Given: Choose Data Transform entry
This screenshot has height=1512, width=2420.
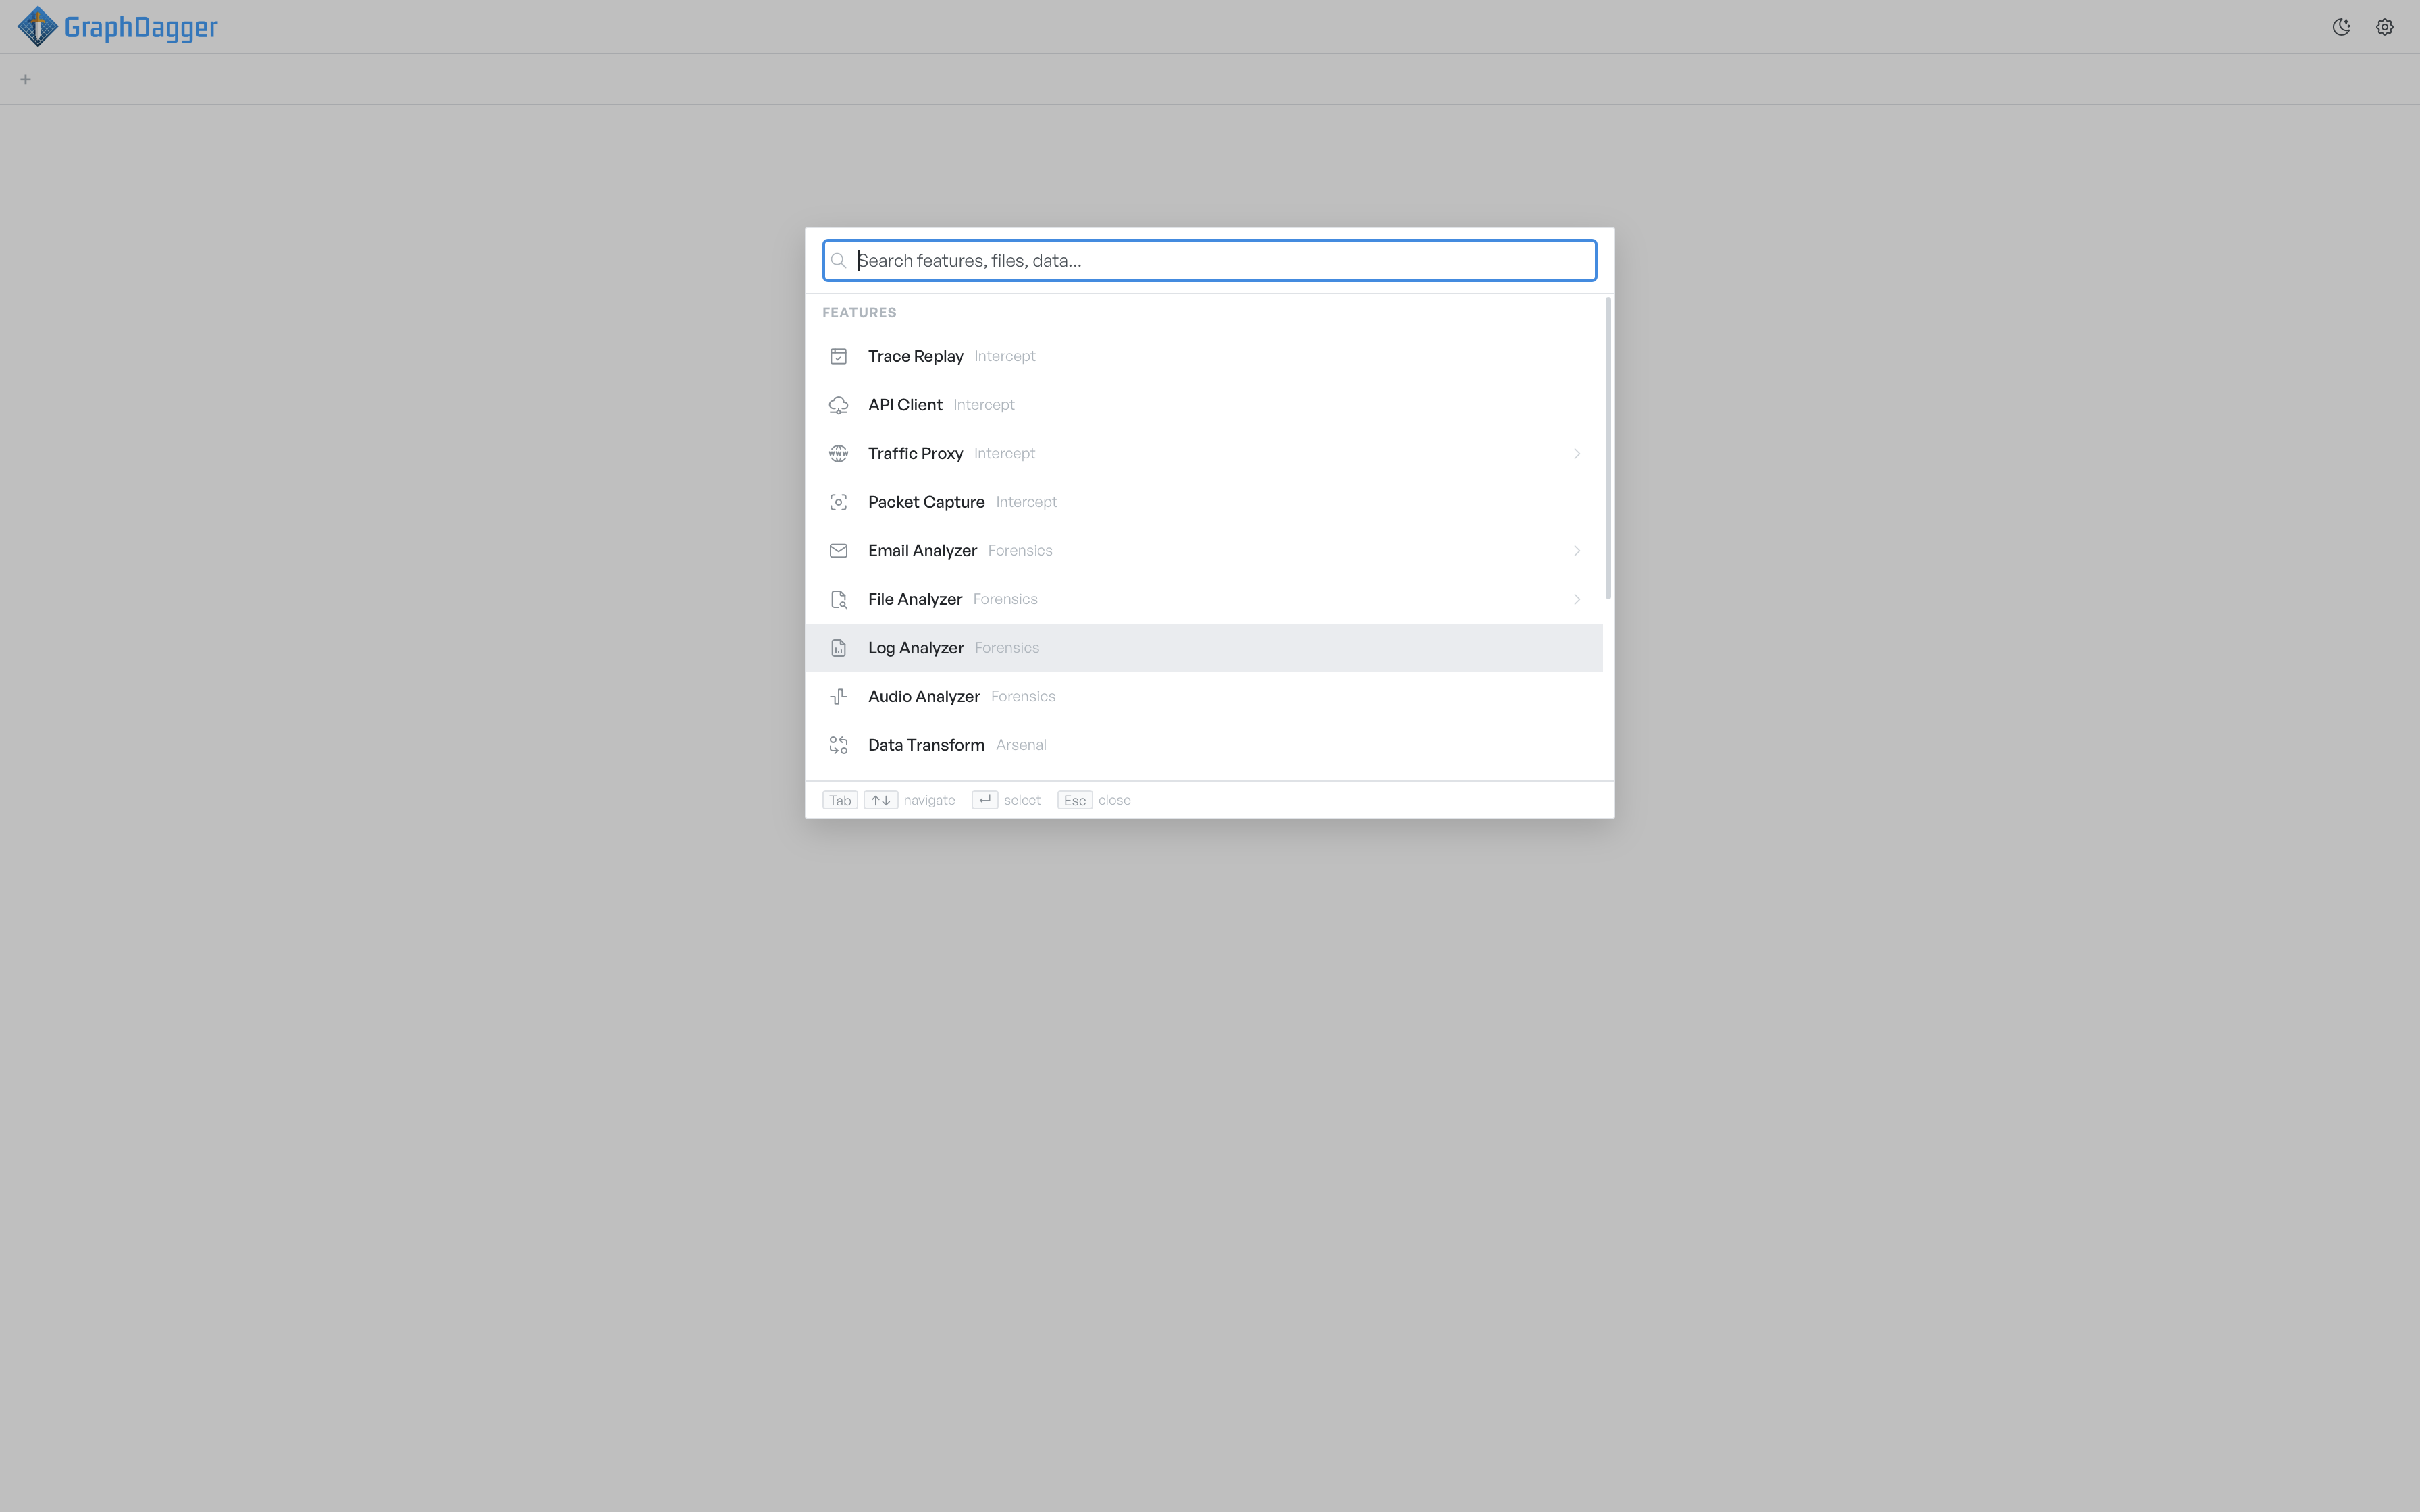Looking at the screenshot, I should coord(1204,745).
